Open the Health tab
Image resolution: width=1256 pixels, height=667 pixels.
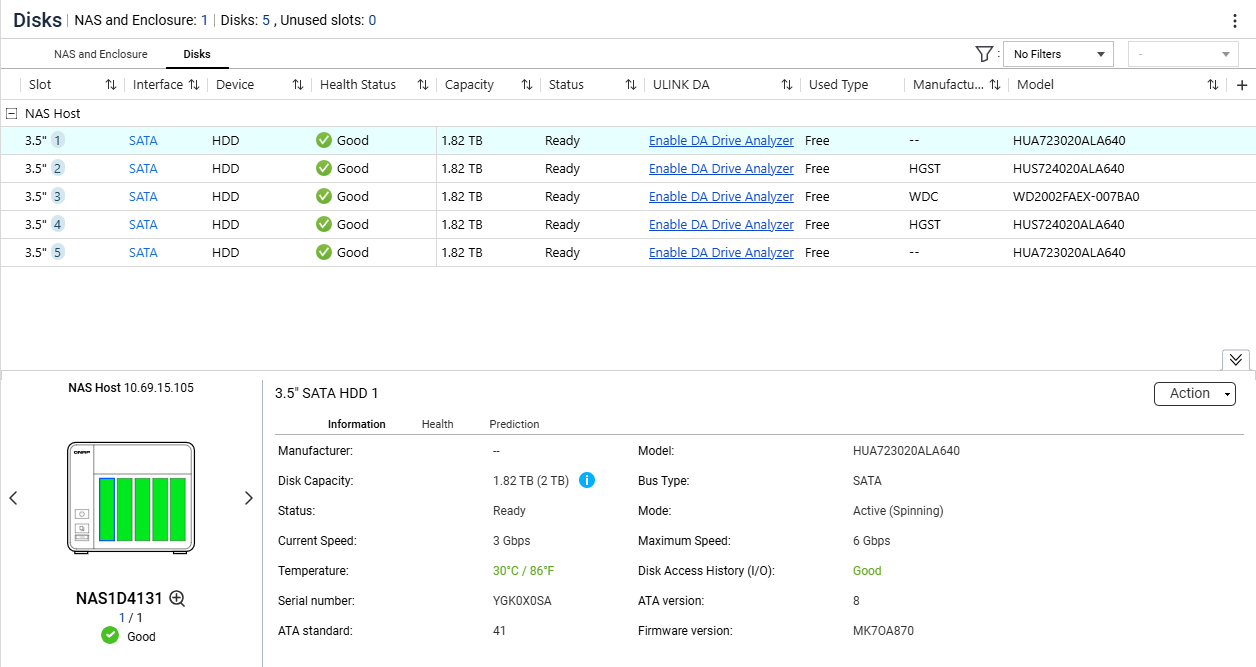(437, 424)
